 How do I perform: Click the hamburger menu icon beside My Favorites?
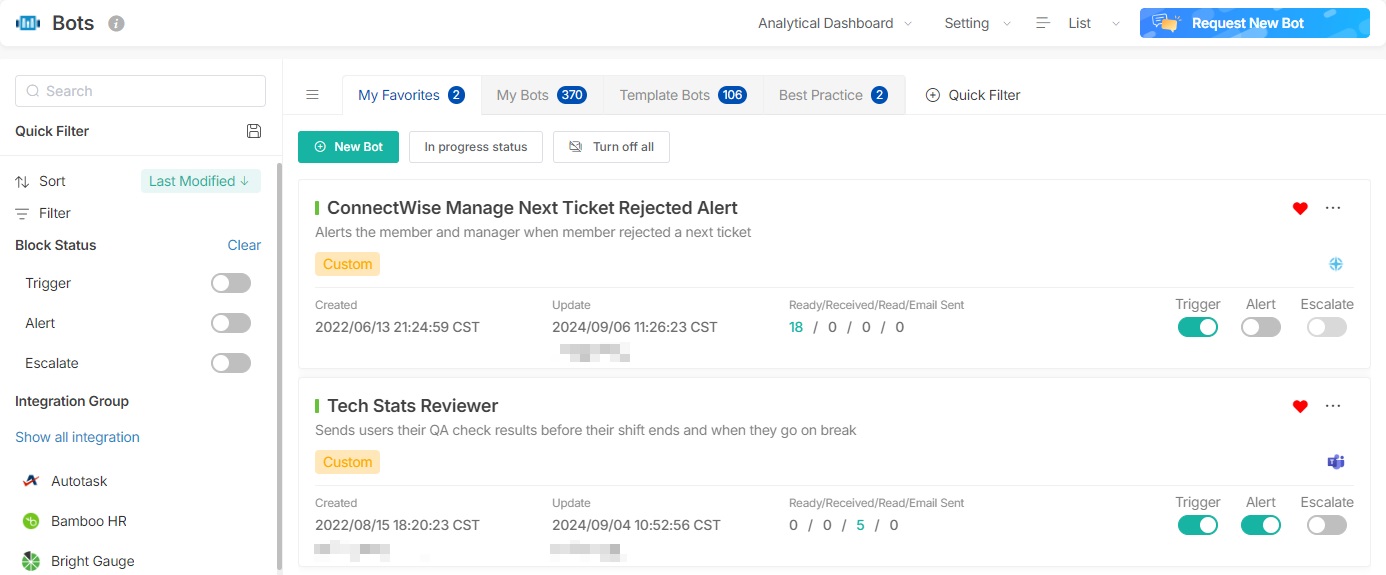[312, 95]
